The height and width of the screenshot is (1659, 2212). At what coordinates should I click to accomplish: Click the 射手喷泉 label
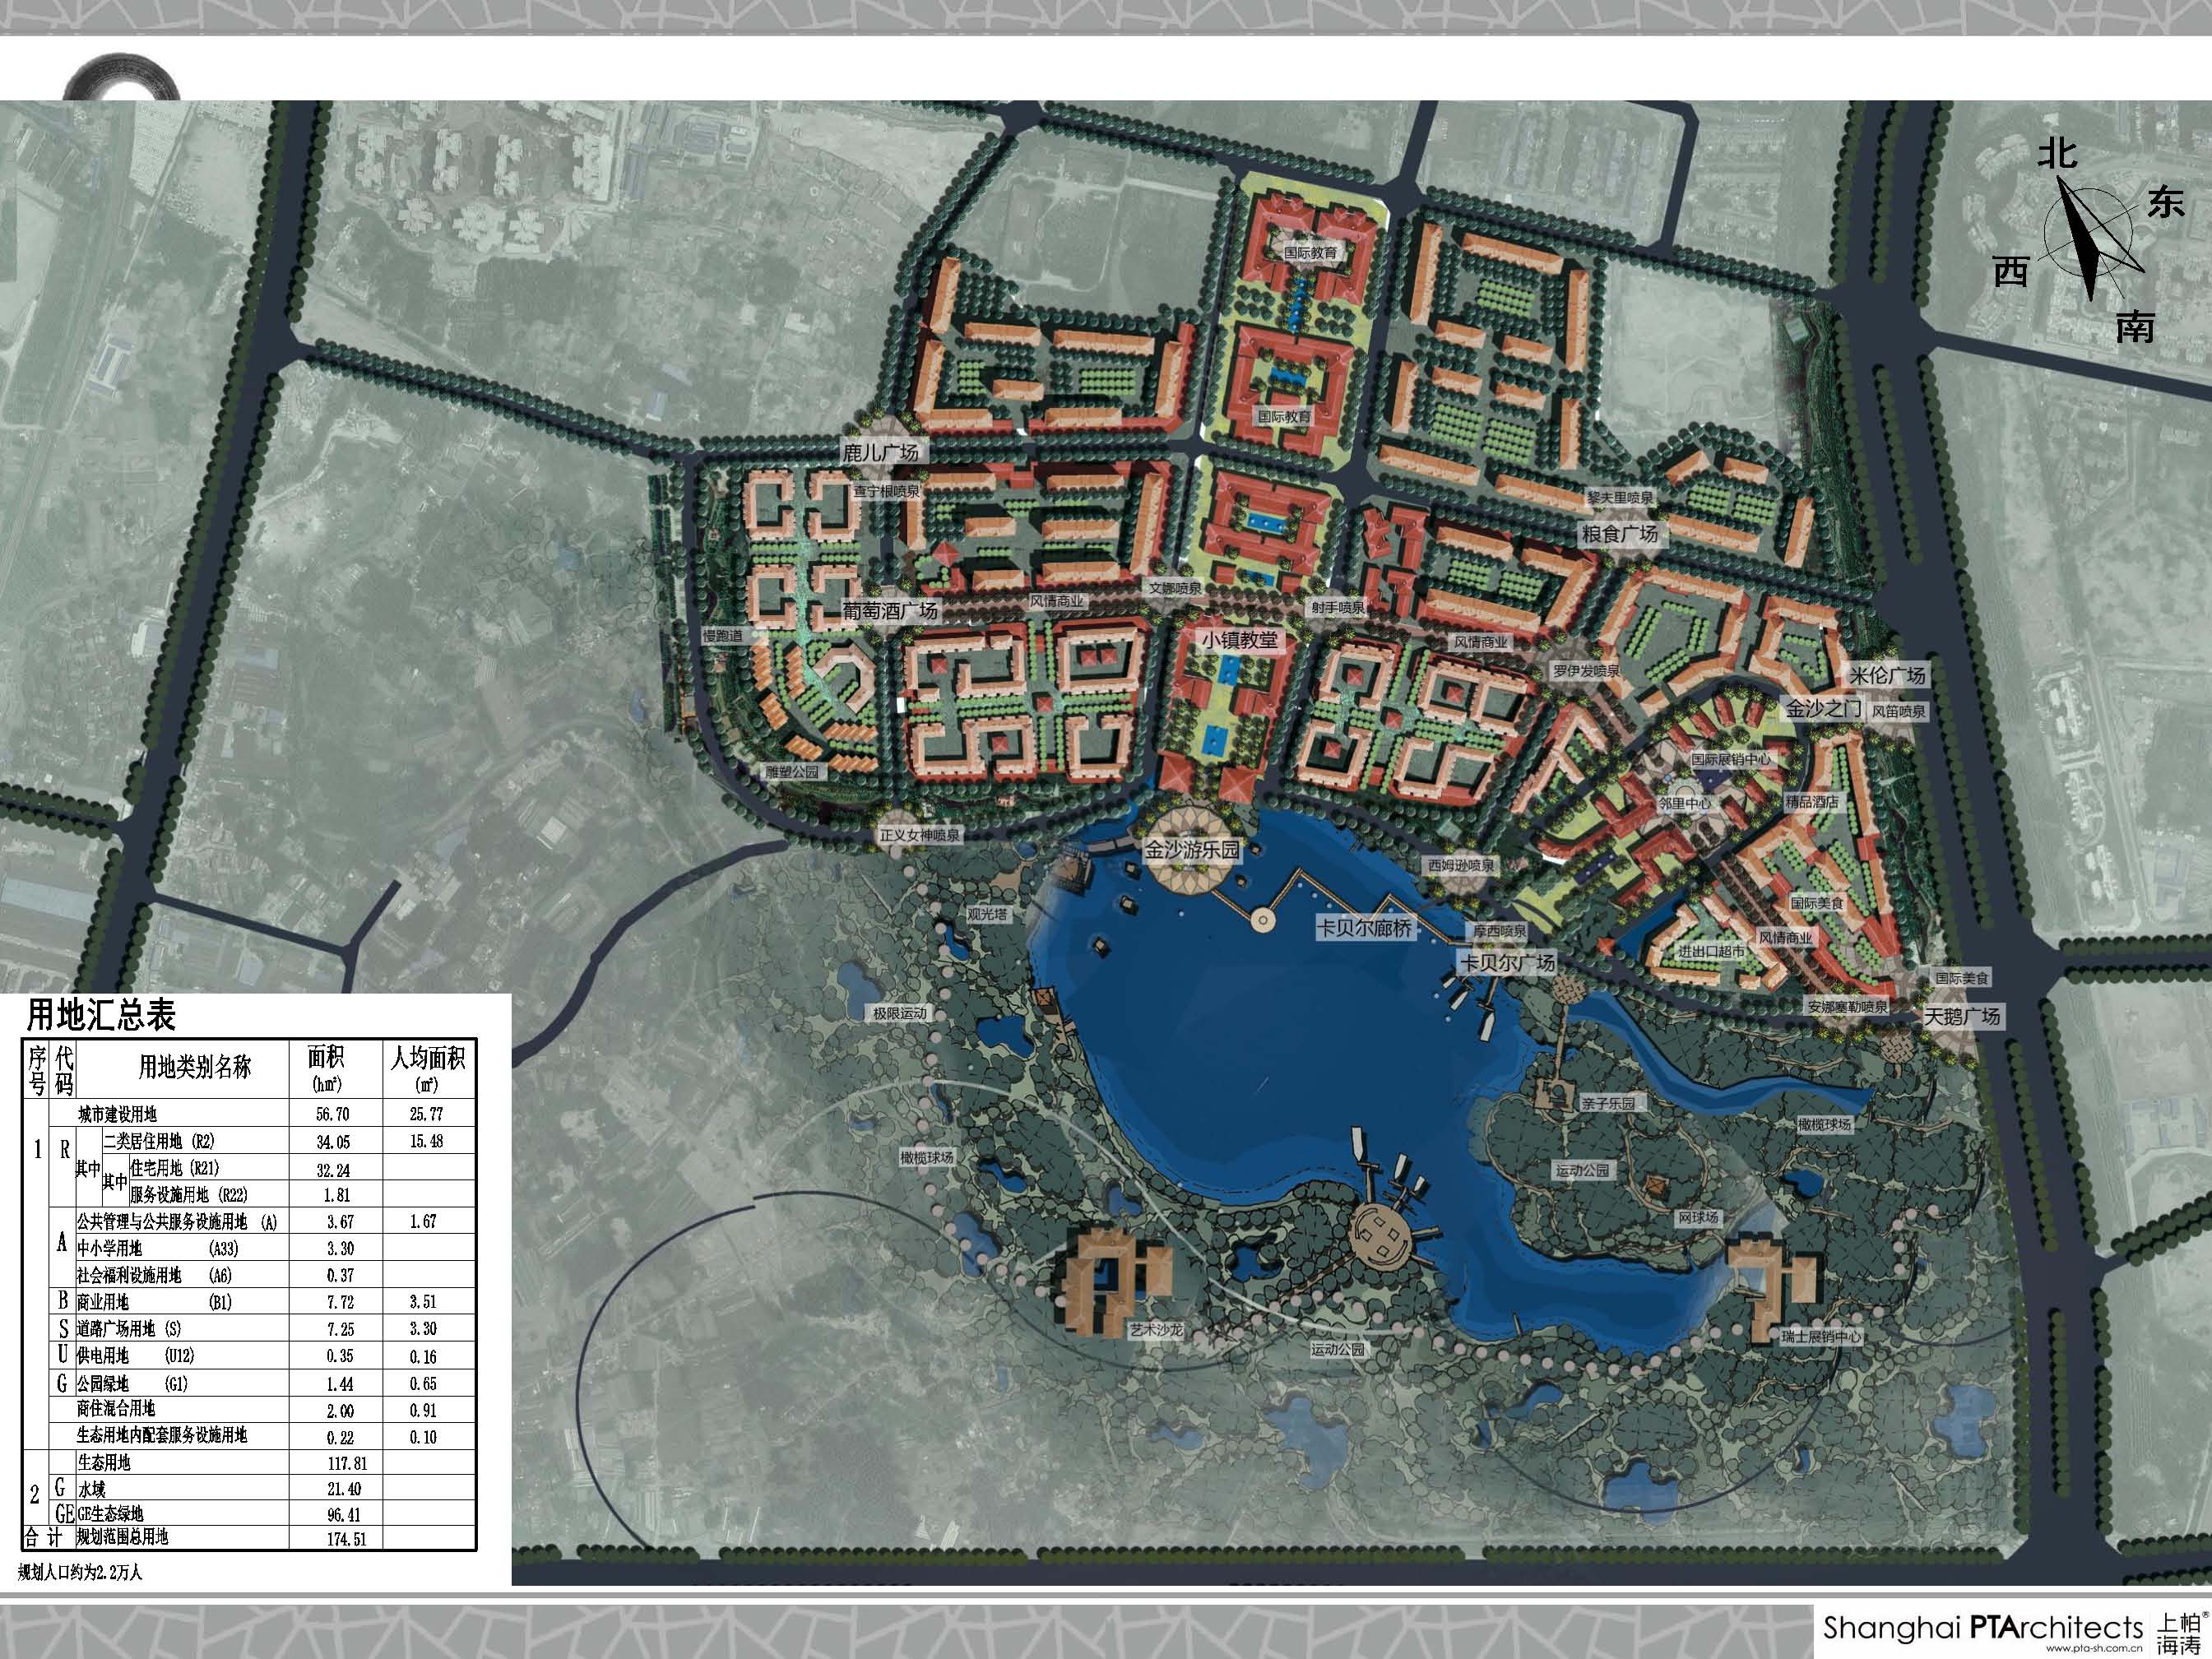[x=1338, y=607]
